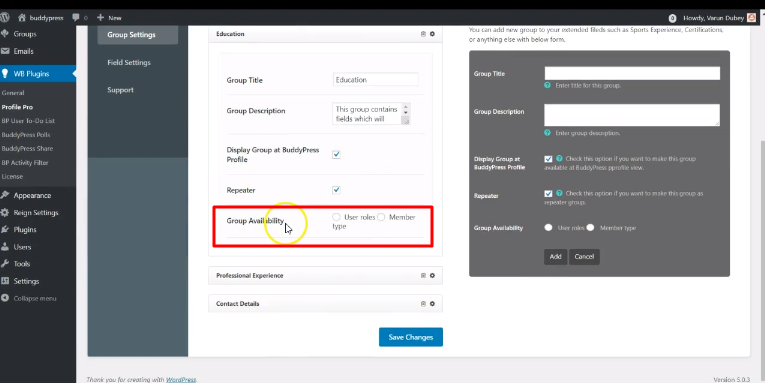Click the WordPress logo in admin bar
The image size is (765, 383).
coord(4,18)
